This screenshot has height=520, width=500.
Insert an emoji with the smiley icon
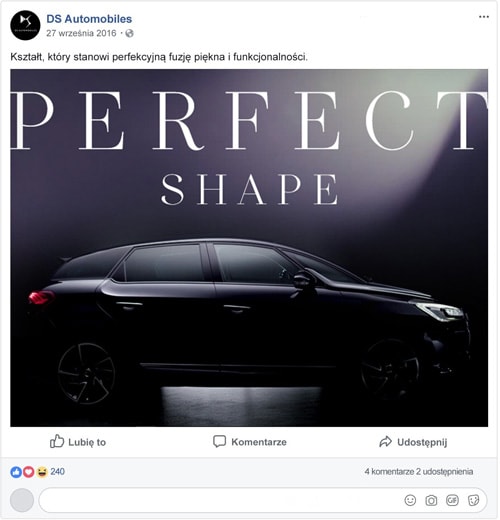tap(410, 500)
